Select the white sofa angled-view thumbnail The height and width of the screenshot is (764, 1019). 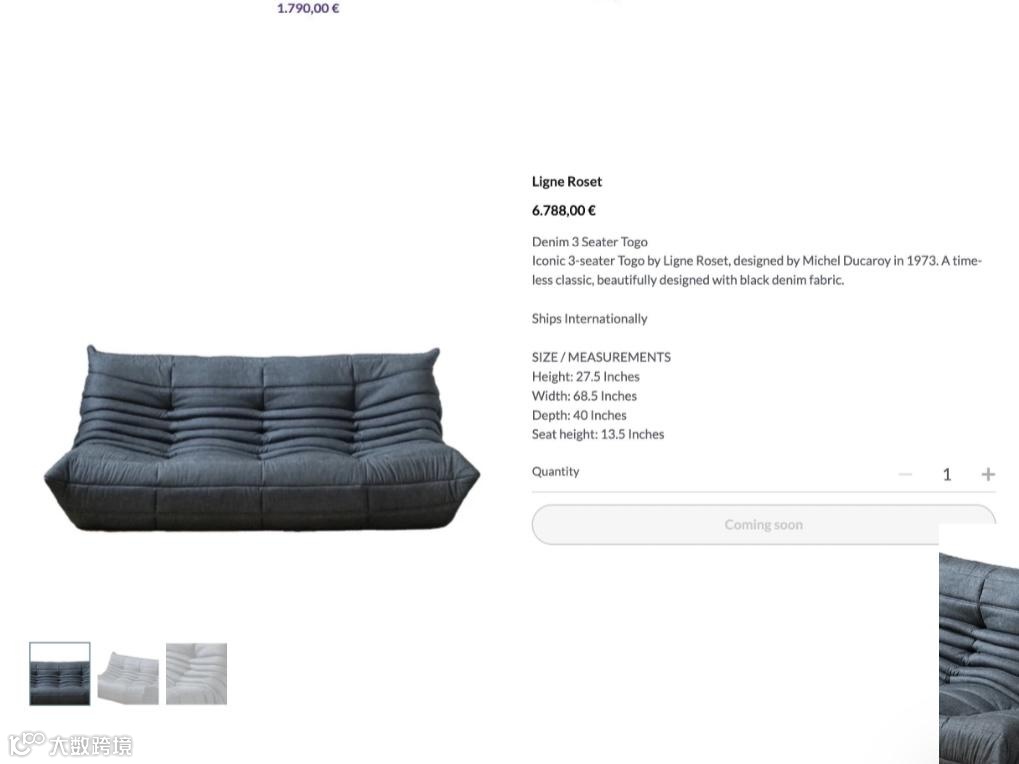point(128,674)
